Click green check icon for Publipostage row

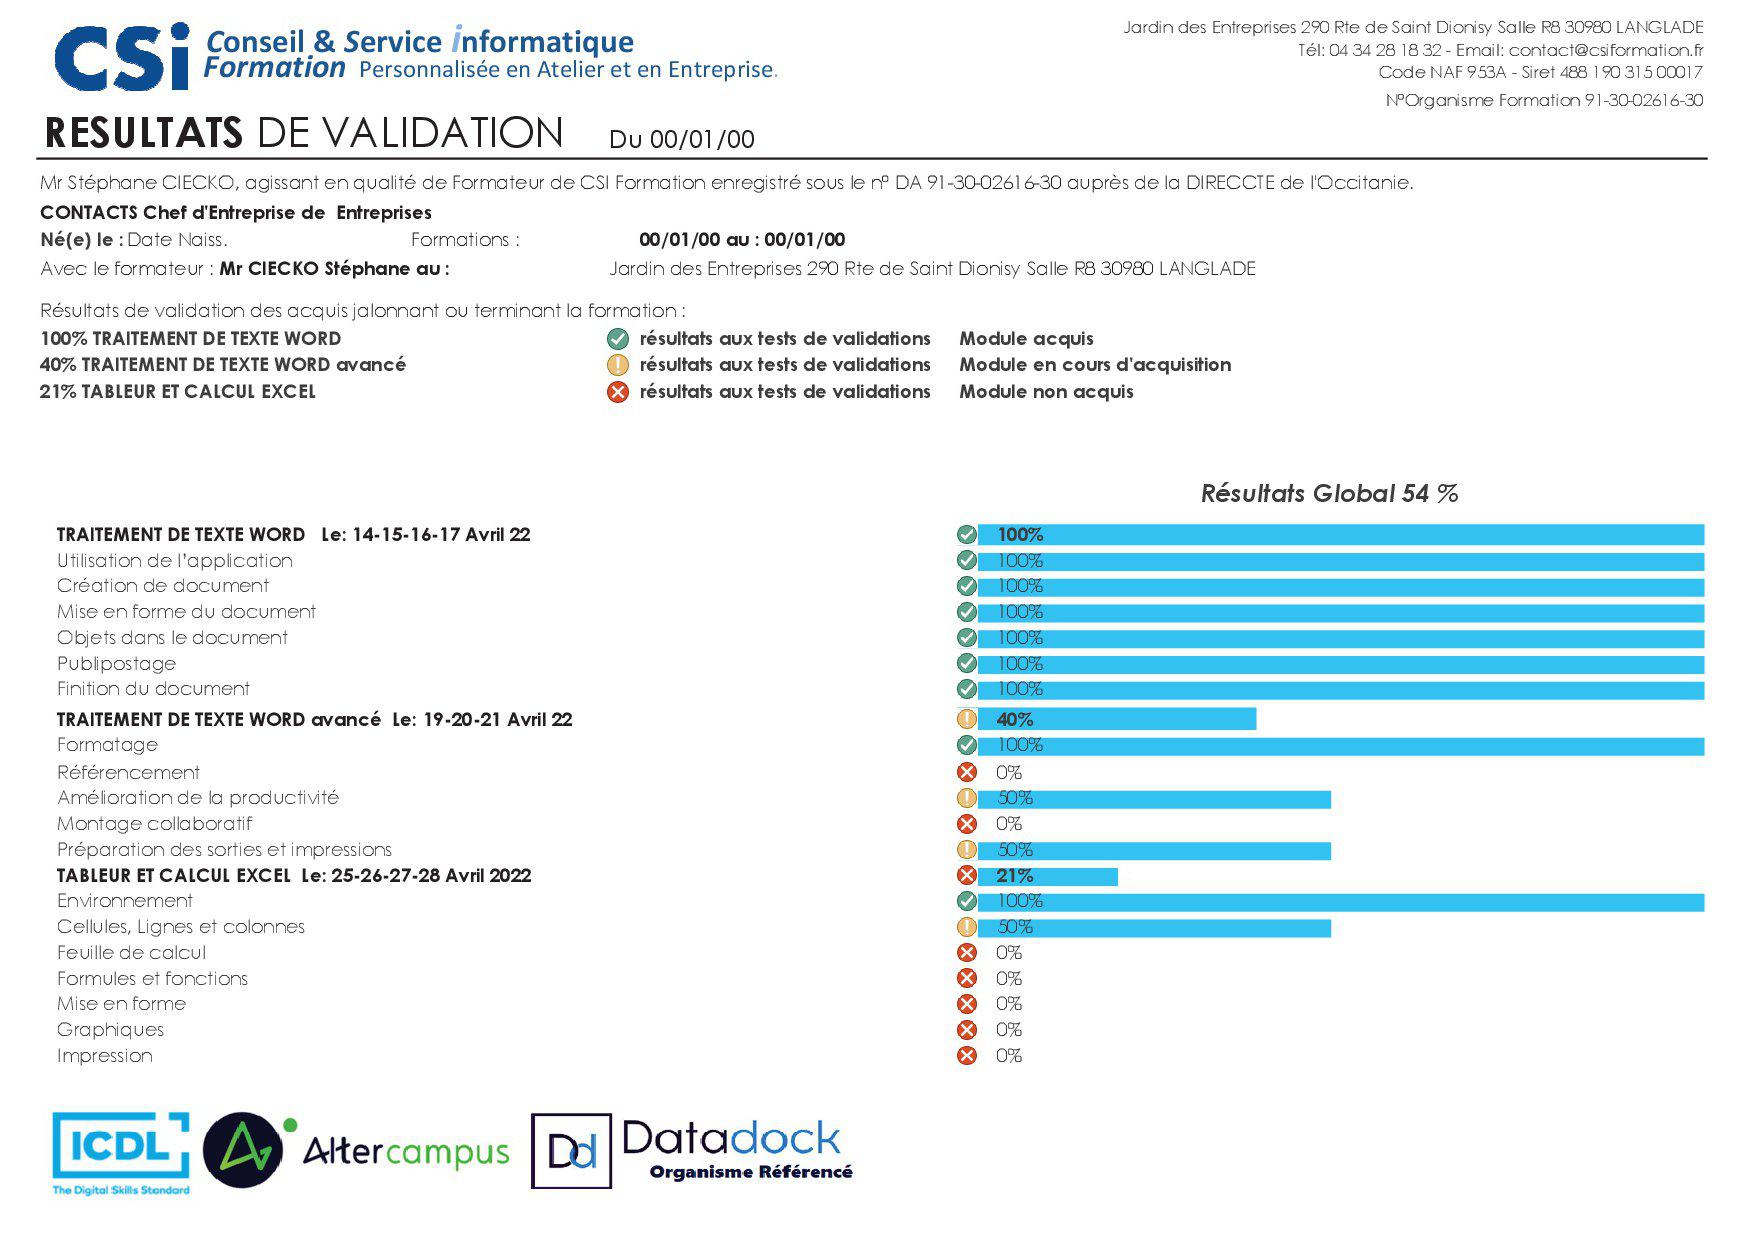tap(966, 663)
